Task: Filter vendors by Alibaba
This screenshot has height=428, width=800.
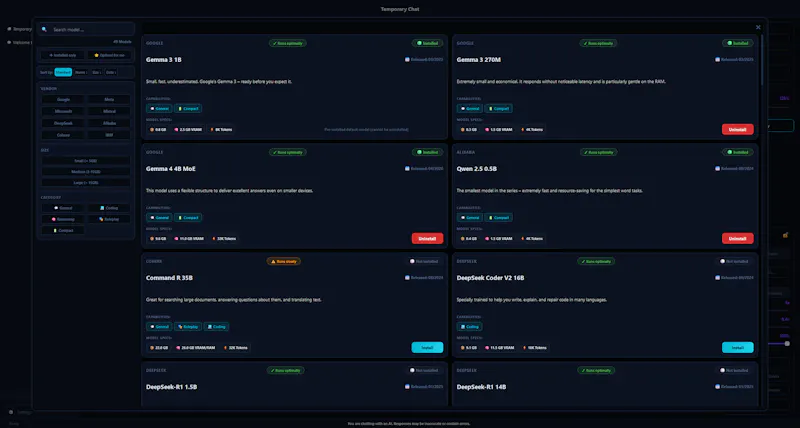Action: point(109,123)
